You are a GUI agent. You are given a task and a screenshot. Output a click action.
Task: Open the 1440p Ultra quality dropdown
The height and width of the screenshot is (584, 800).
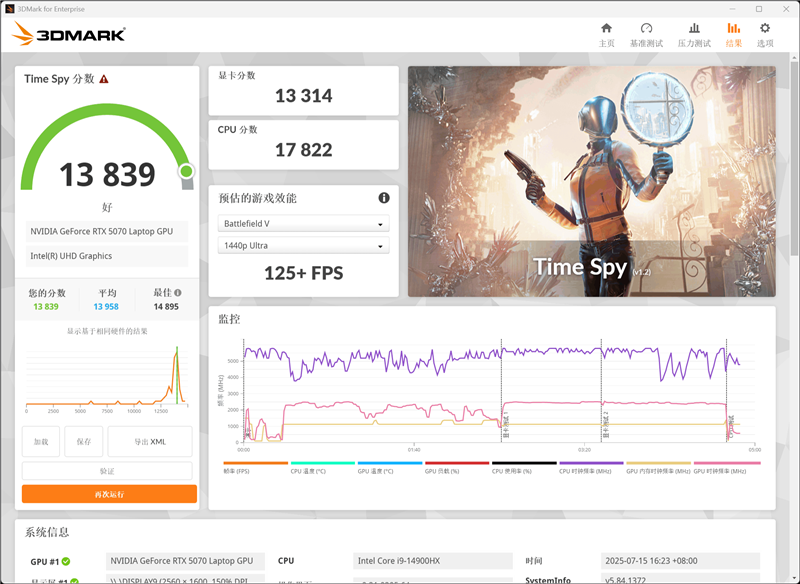(x=302, y=246)
